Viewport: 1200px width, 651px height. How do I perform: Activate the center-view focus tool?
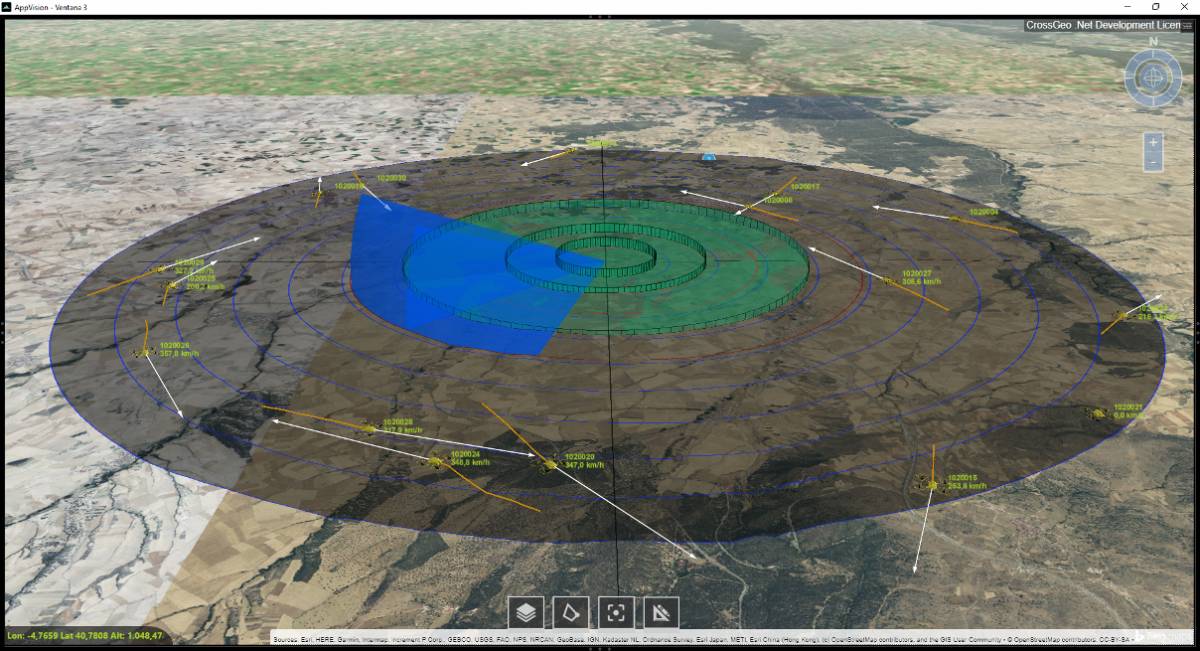(616, 612)
